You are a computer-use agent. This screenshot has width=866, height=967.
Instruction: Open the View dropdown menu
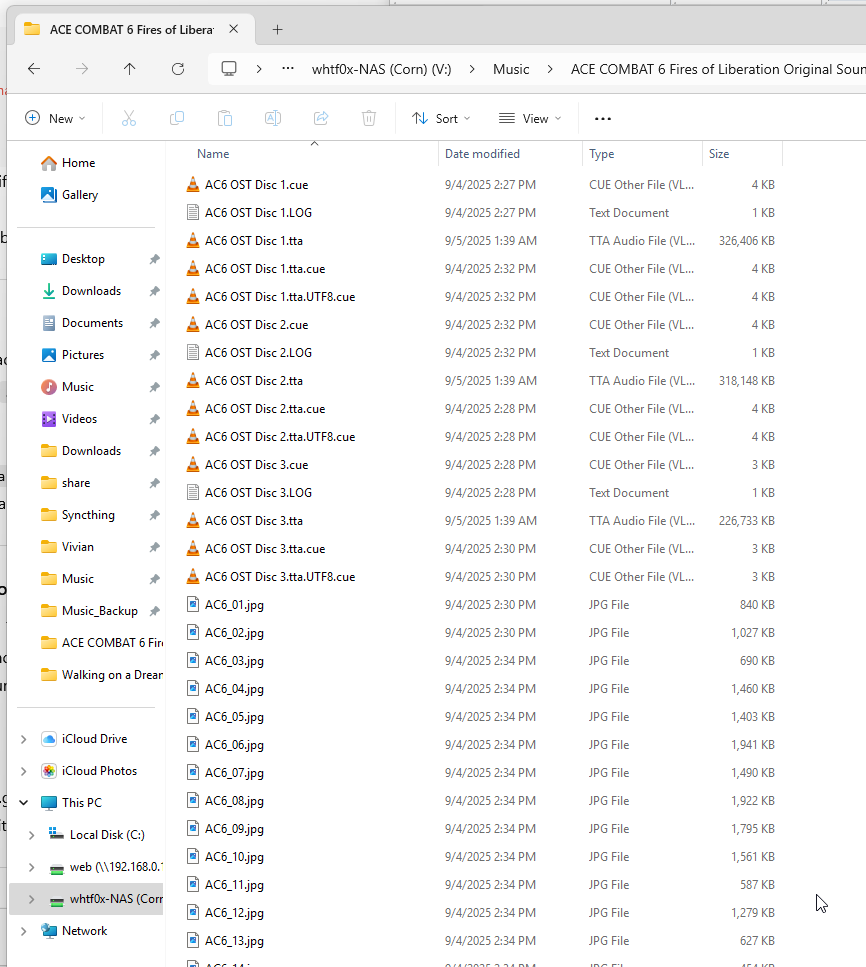pos(530,118)
